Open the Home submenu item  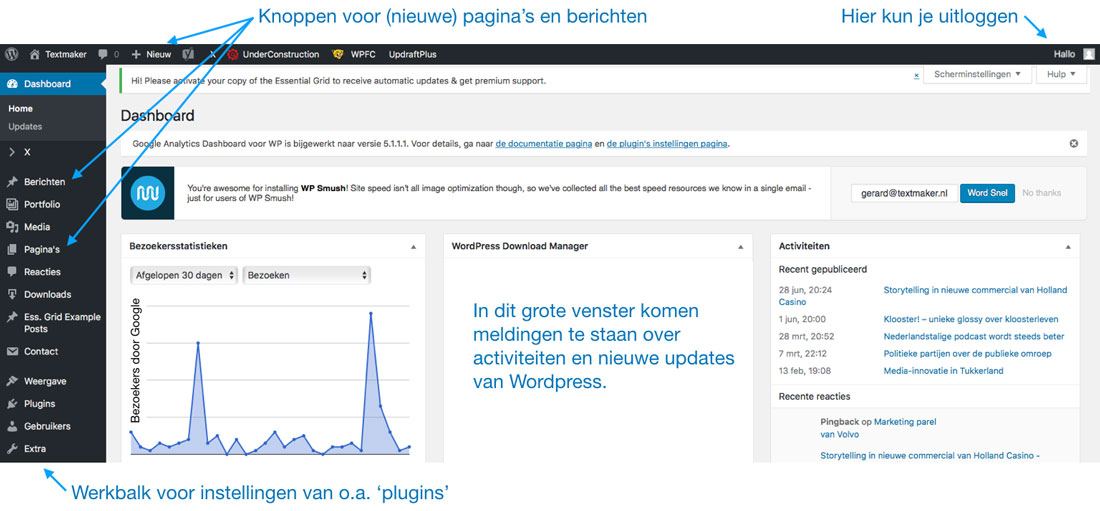20,109
